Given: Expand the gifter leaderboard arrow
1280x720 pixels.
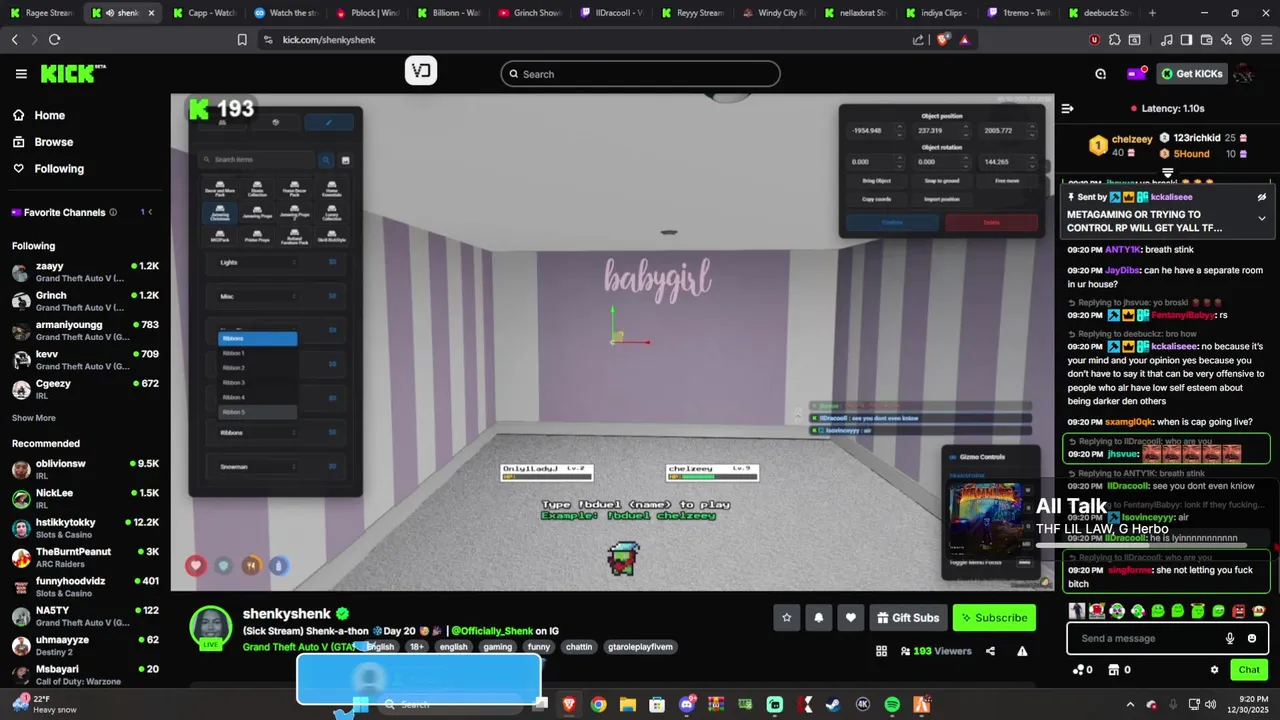Looking at the screenshot, I should 1167,174.
